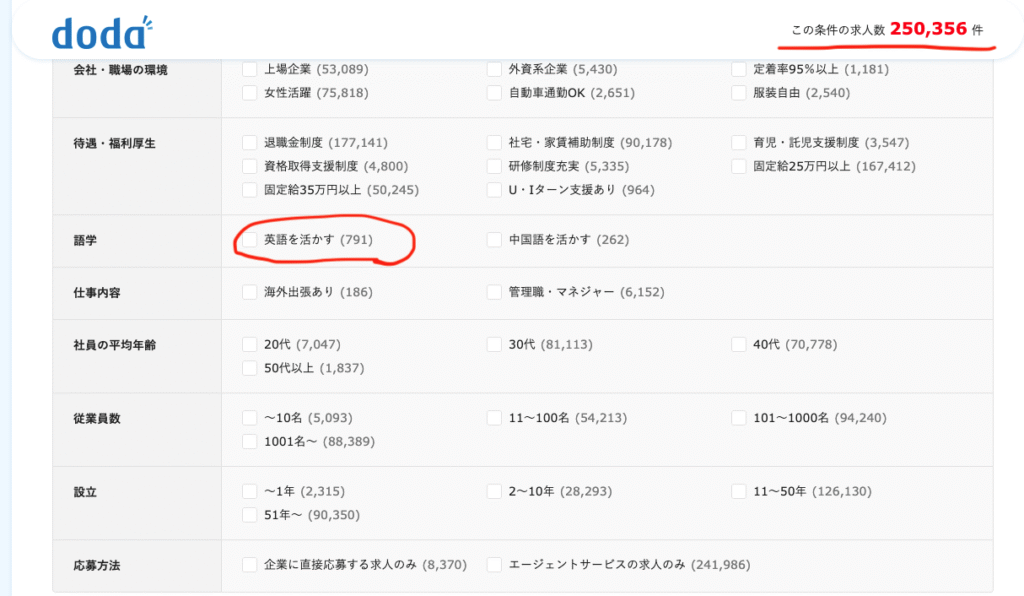This screenshot has width=1024, height=596.
Task: Click the 250,356 job count figure
Action: 928,29
